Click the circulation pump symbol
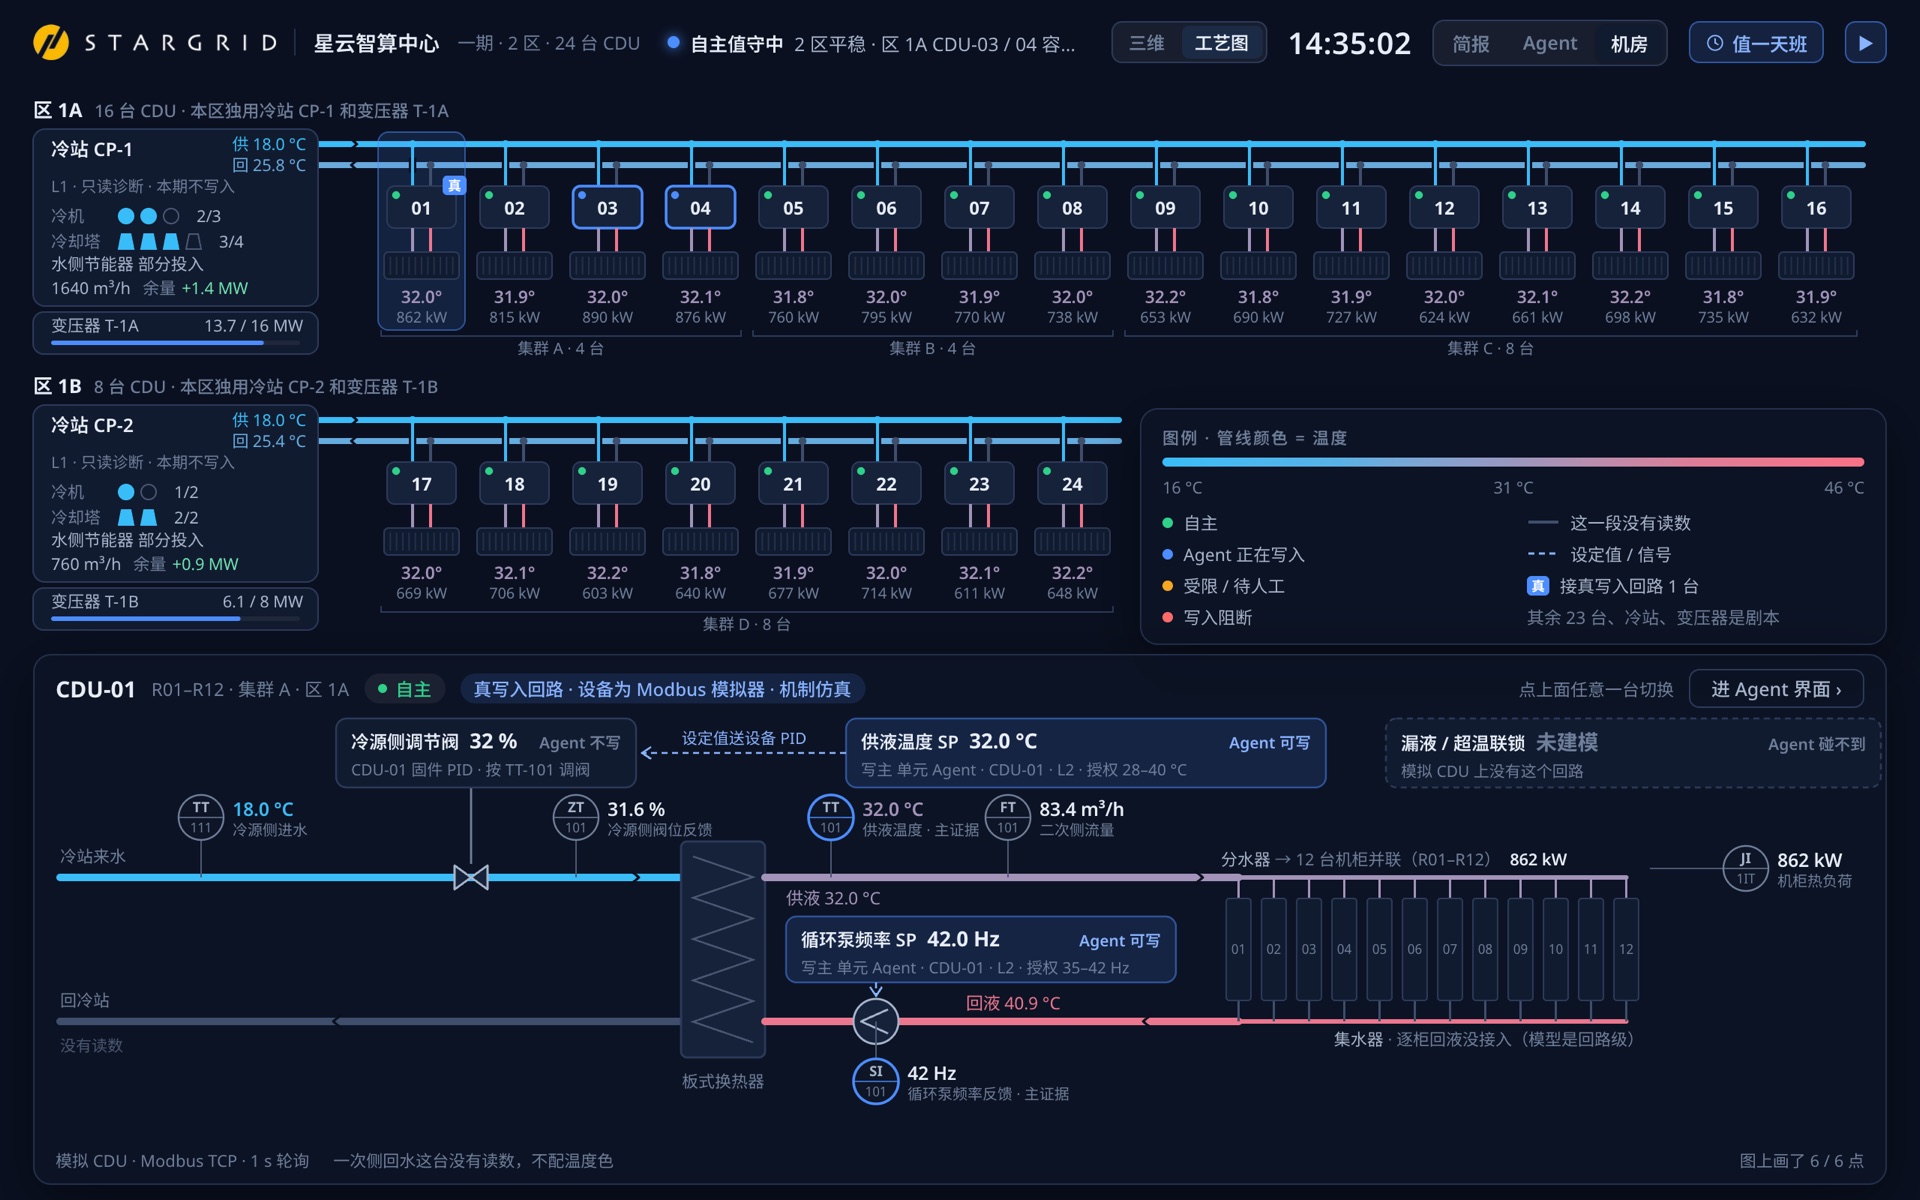The height and width of the screenshot is (1200, 1920). pyautogui.click(x=875, y=1021)
